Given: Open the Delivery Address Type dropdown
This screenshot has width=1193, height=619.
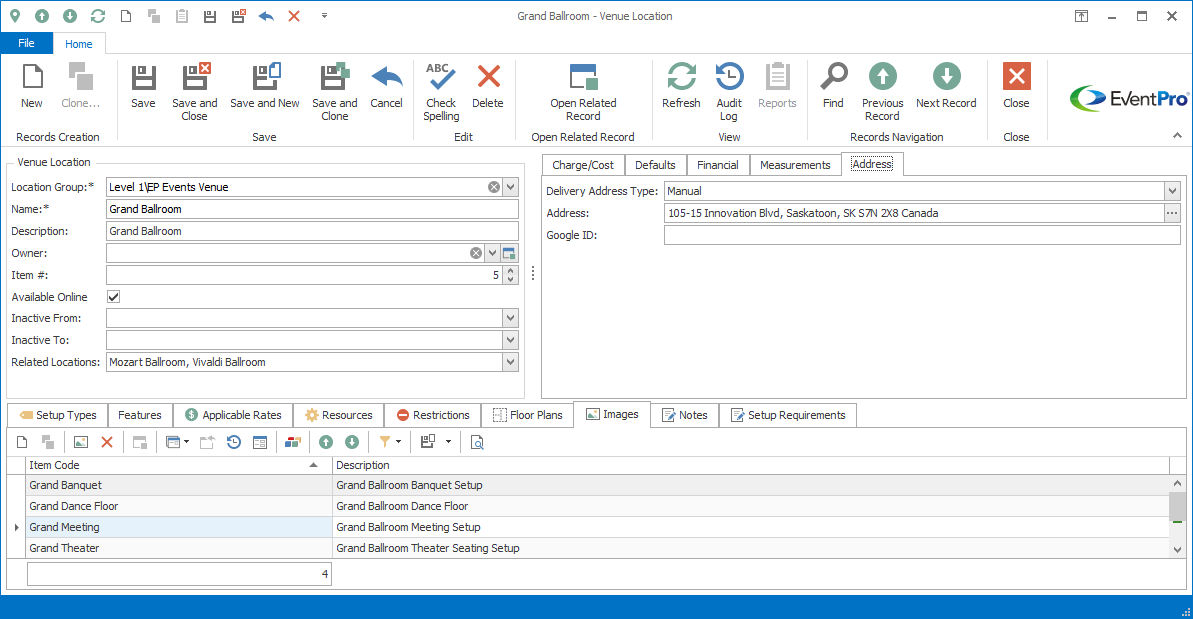Looking at the screenshot, I should coord(1172,192).
